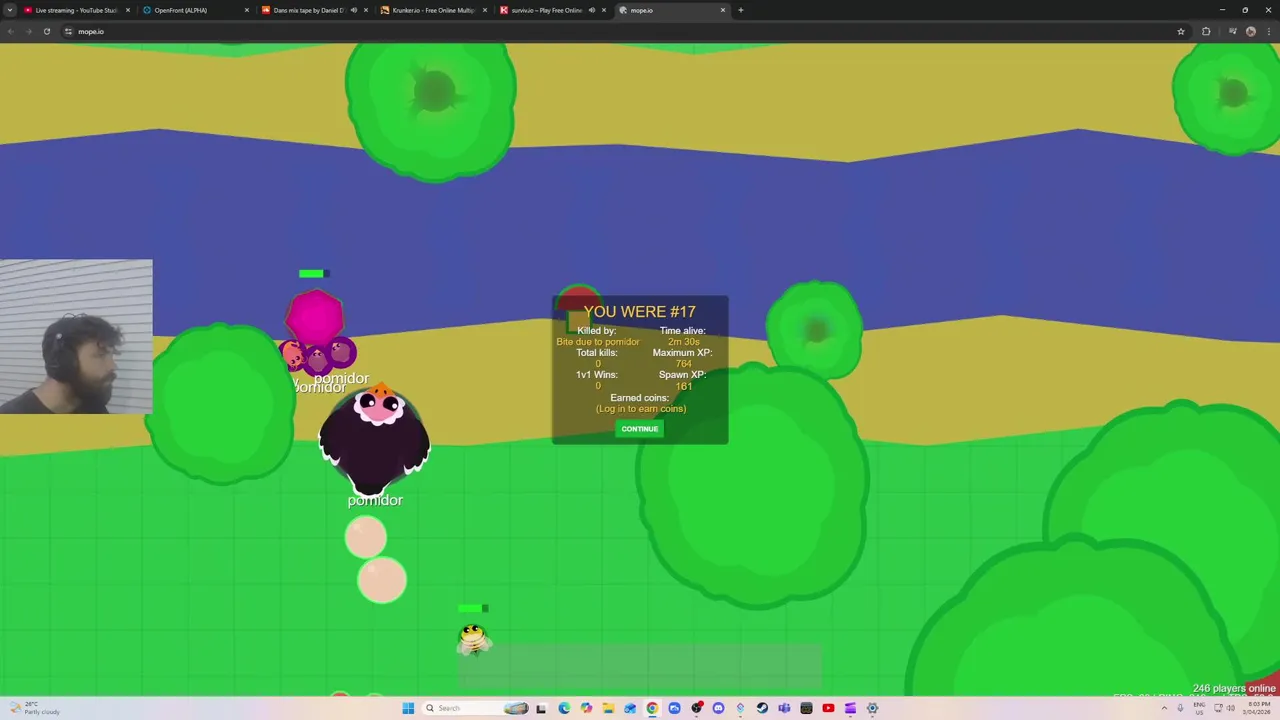Open the clock showing 8:03 PM

pyautogui.click(x=1255, y=708)
